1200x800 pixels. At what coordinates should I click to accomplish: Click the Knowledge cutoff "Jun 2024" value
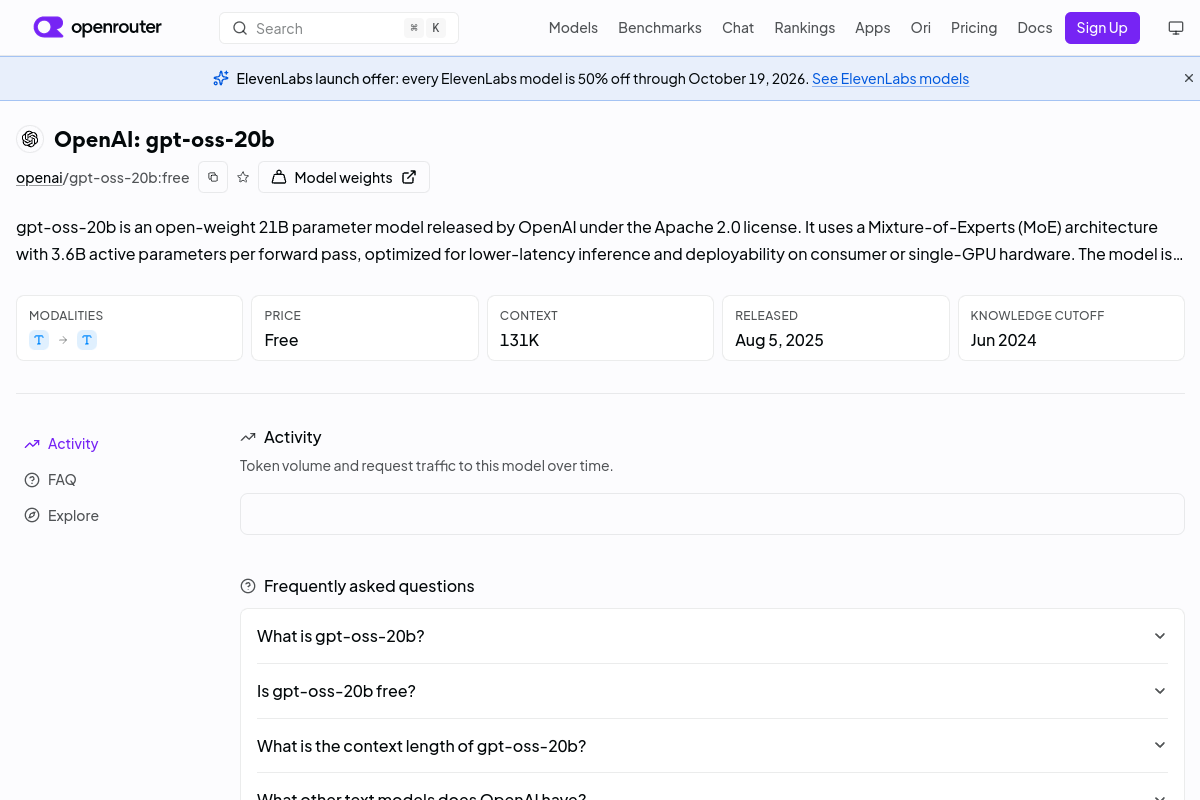[1003, 340]
